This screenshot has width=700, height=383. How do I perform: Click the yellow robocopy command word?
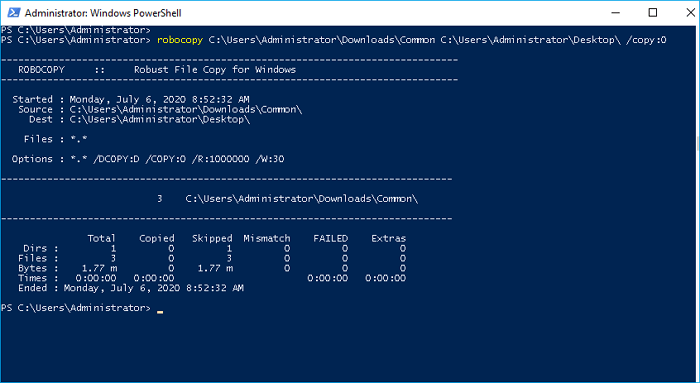(180, 40)
